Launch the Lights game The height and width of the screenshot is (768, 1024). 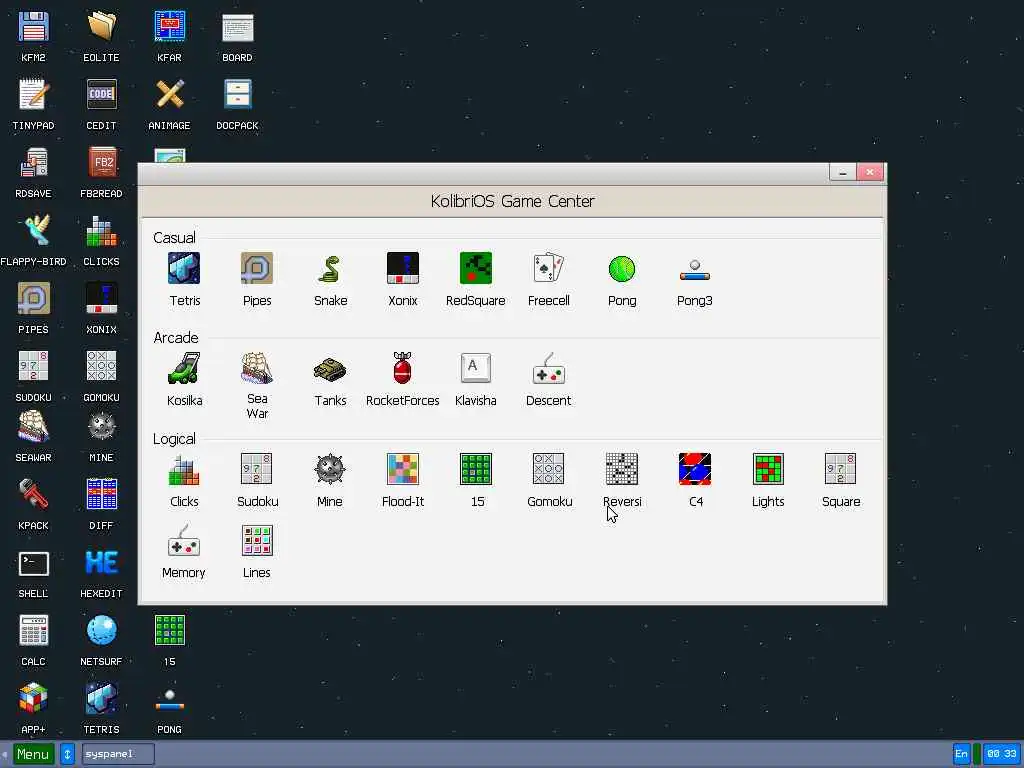point(768,470)
